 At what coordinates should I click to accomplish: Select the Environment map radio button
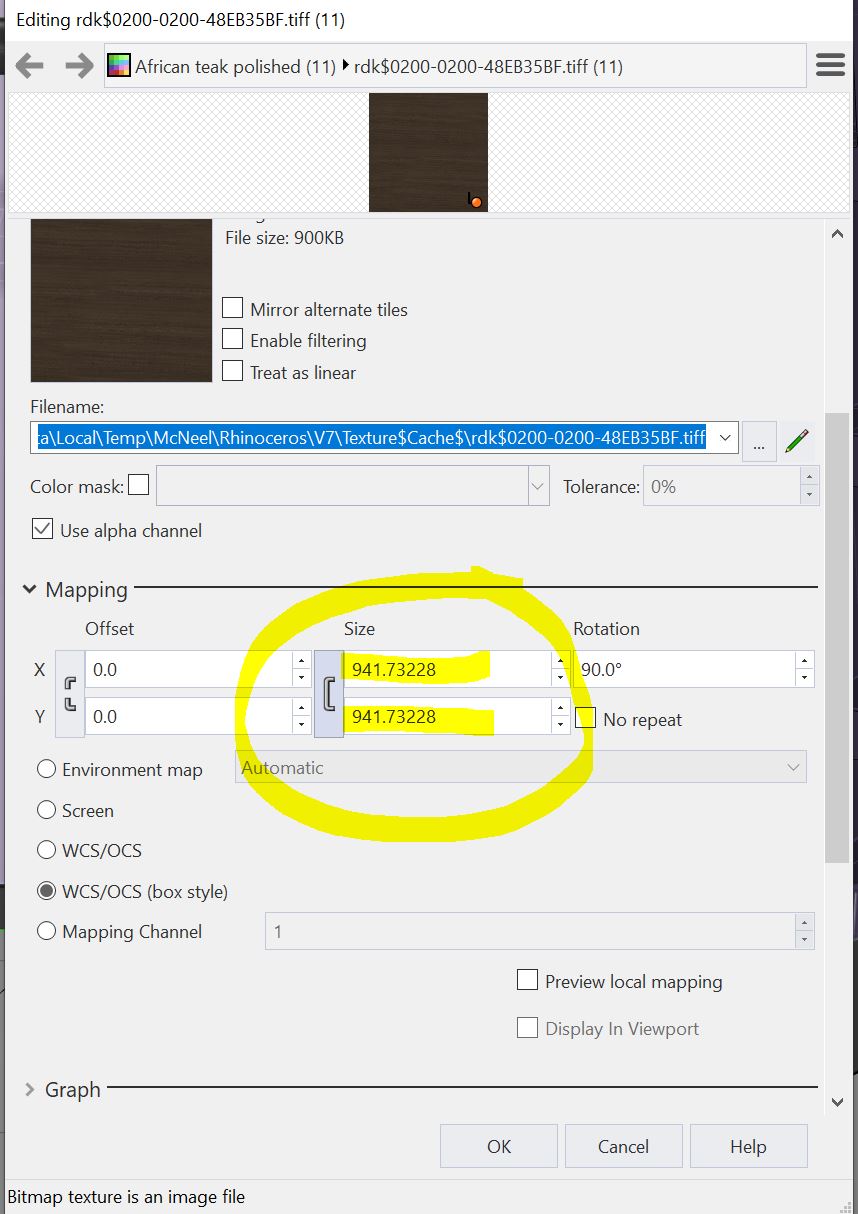(x=45, y=769)
